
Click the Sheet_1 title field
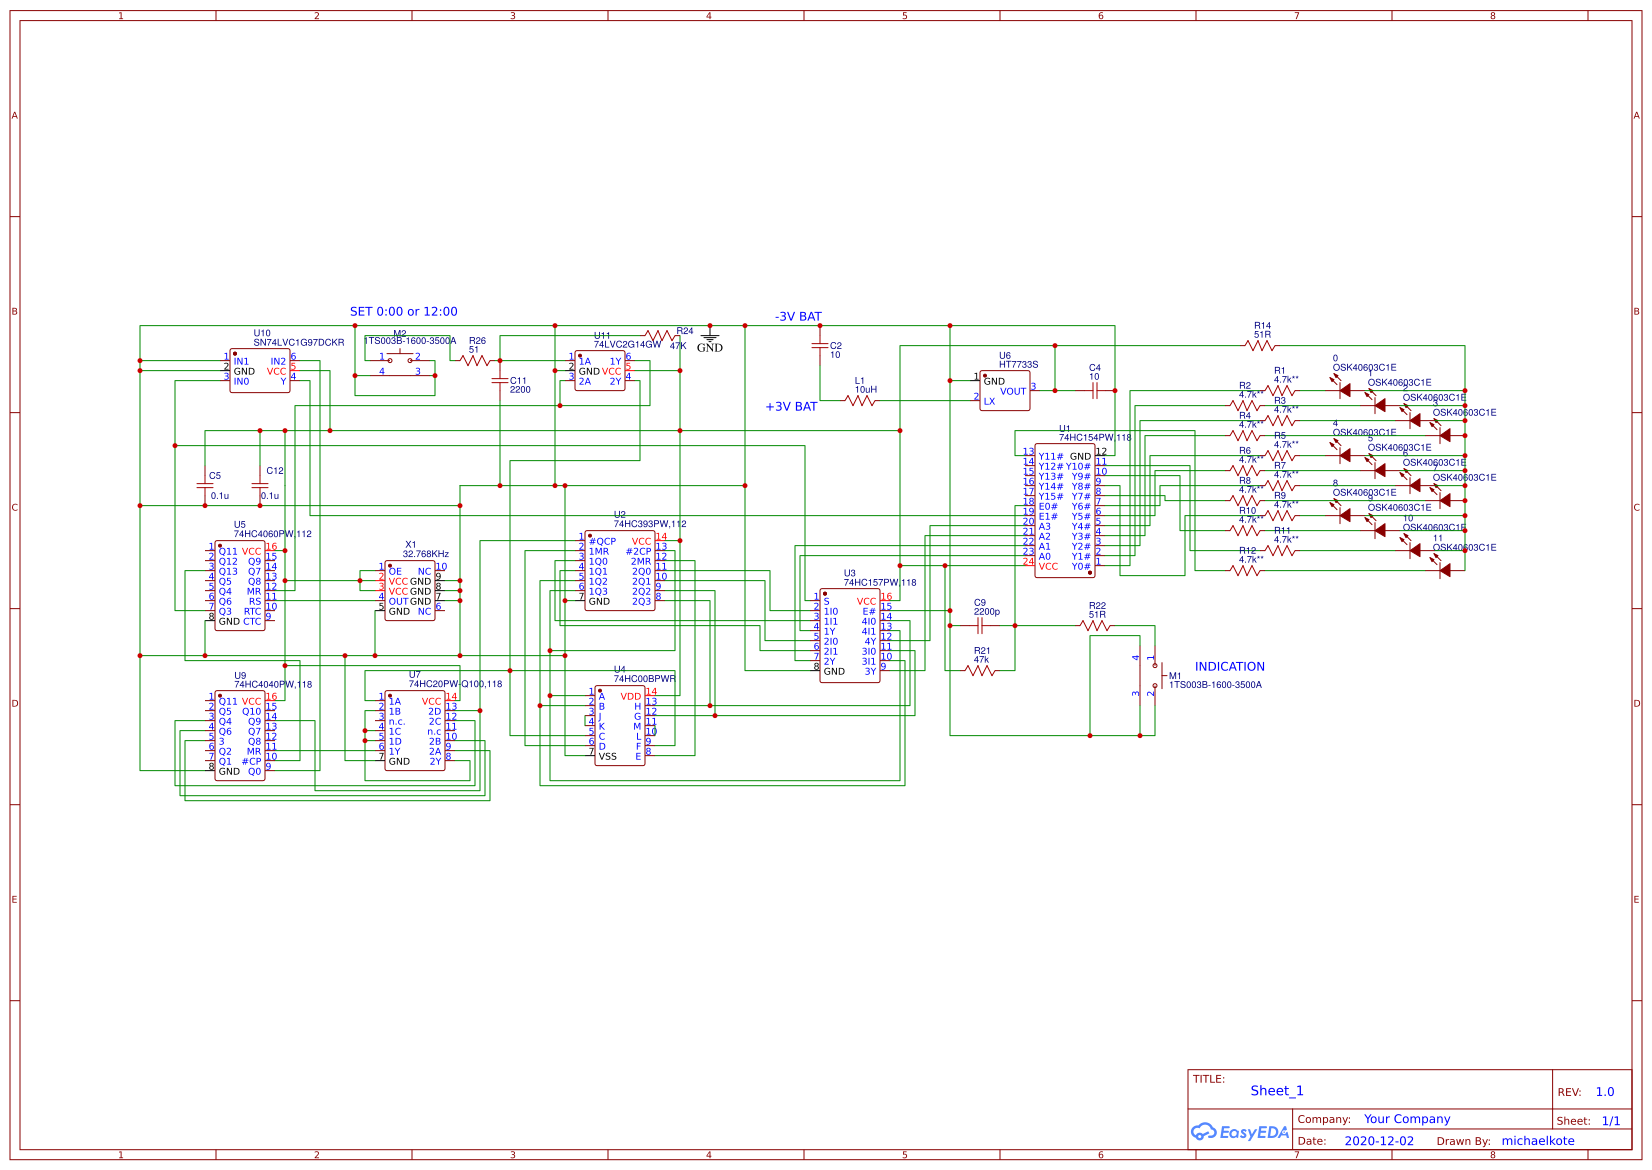point(1276,1091)
